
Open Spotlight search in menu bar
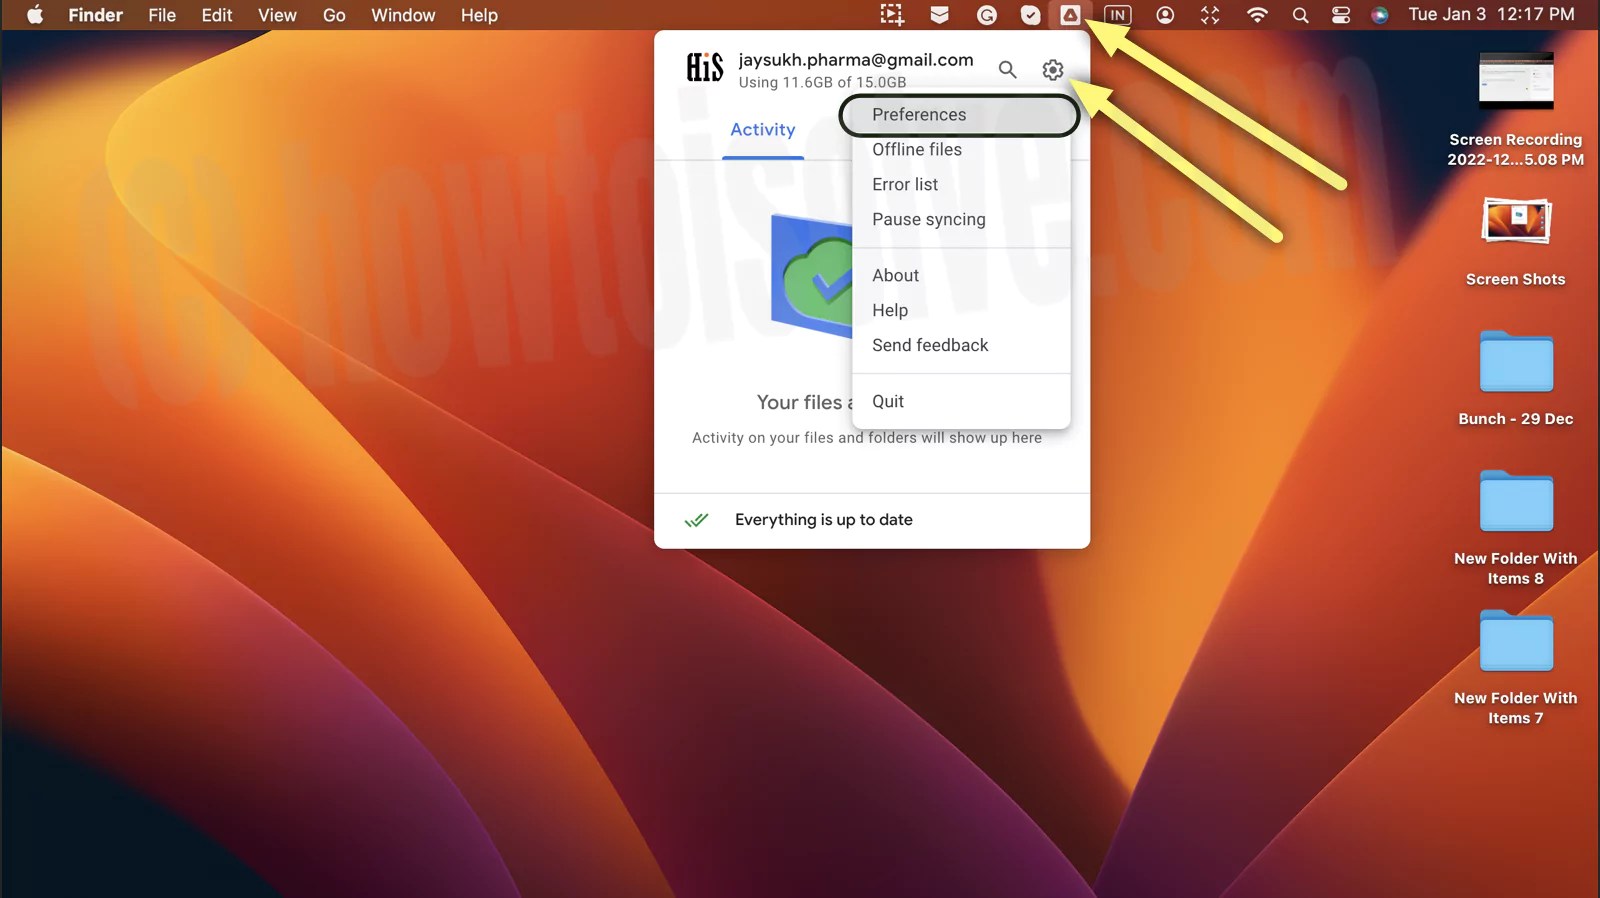tap(1300, 15)
